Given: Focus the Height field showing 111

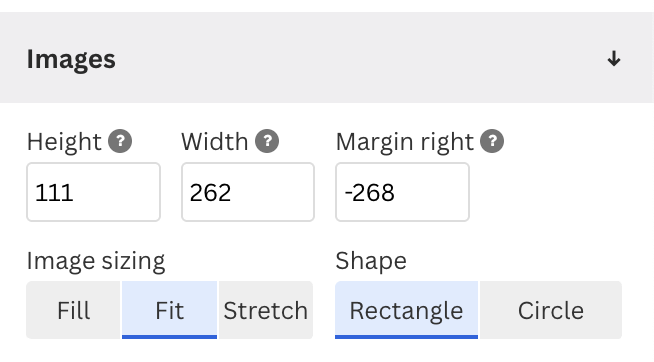Looking at the screenshot, I should [x=93, y=192].
